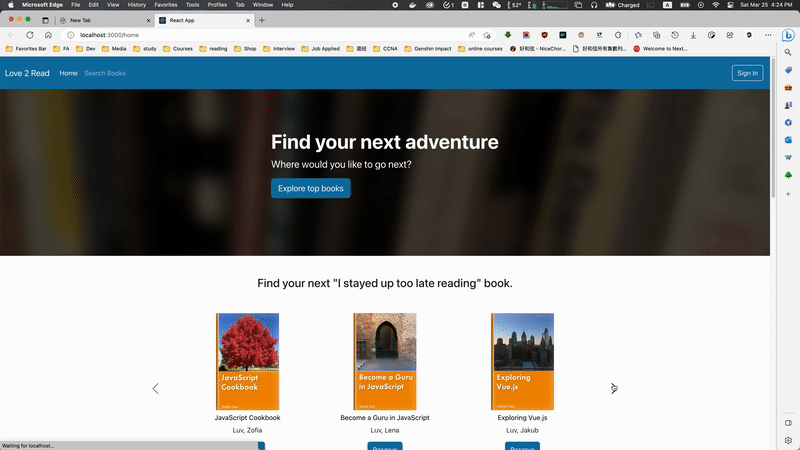Screen dimensions: 800x450
Task: Click the Become a Guru in JavaScript cover
Action: [385, 362]
